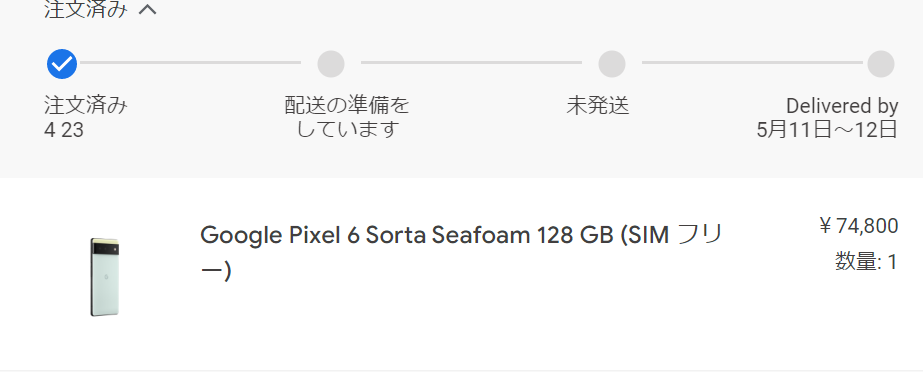Click the 未発送 status label

(x=597, y=105)
